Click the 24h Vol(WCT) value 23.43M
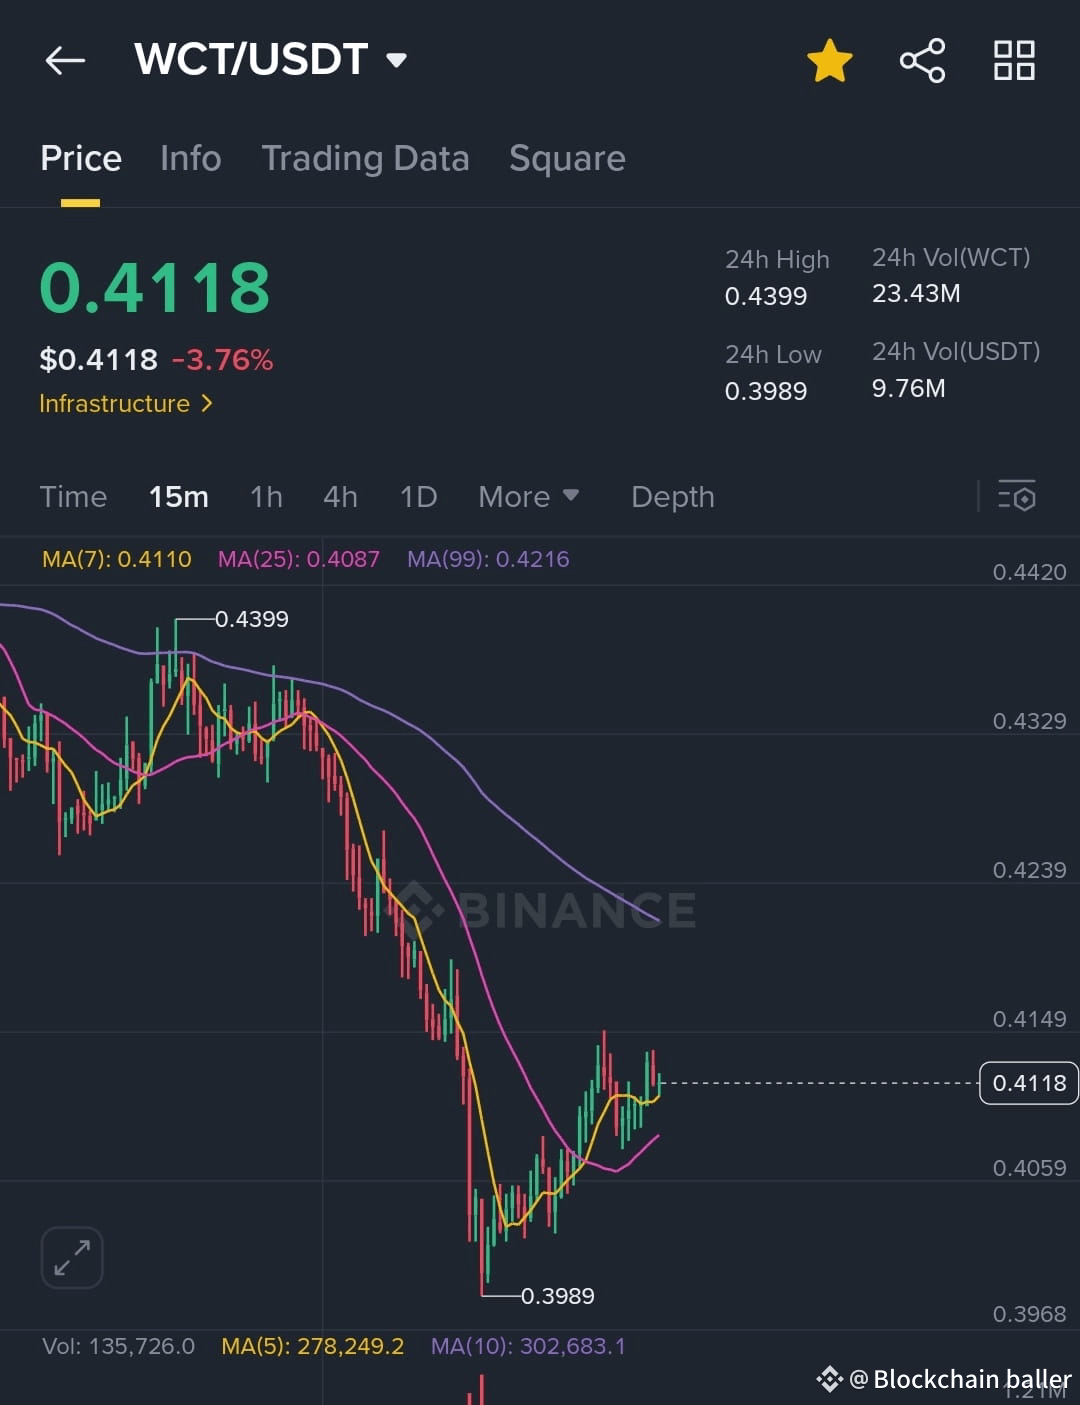Image resolution: width=1080 pixels, height=1405 pixels. click(916, 293)
